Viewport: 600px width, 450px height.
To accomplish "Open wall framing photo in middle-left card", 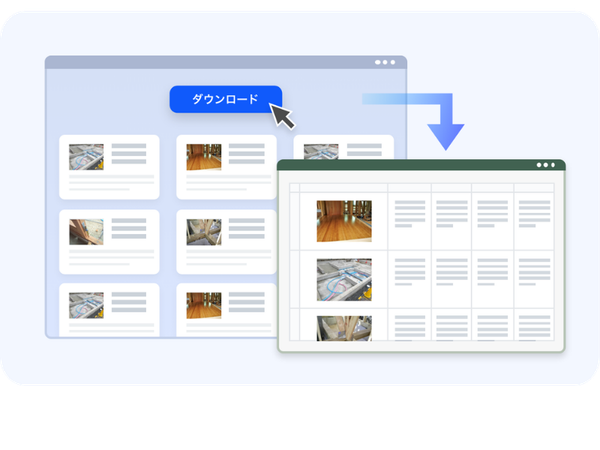I will [x=86, y=232].
